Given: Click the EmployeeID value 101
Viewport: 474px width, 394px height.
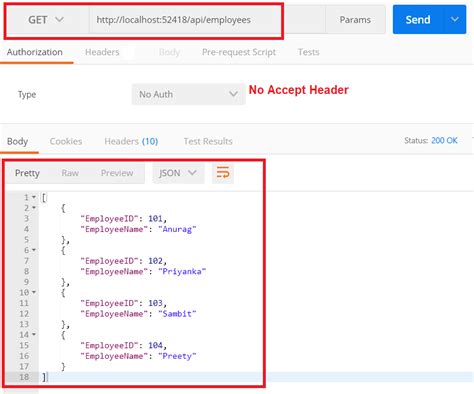Looking at the screenshot, I should click(155, 219).
